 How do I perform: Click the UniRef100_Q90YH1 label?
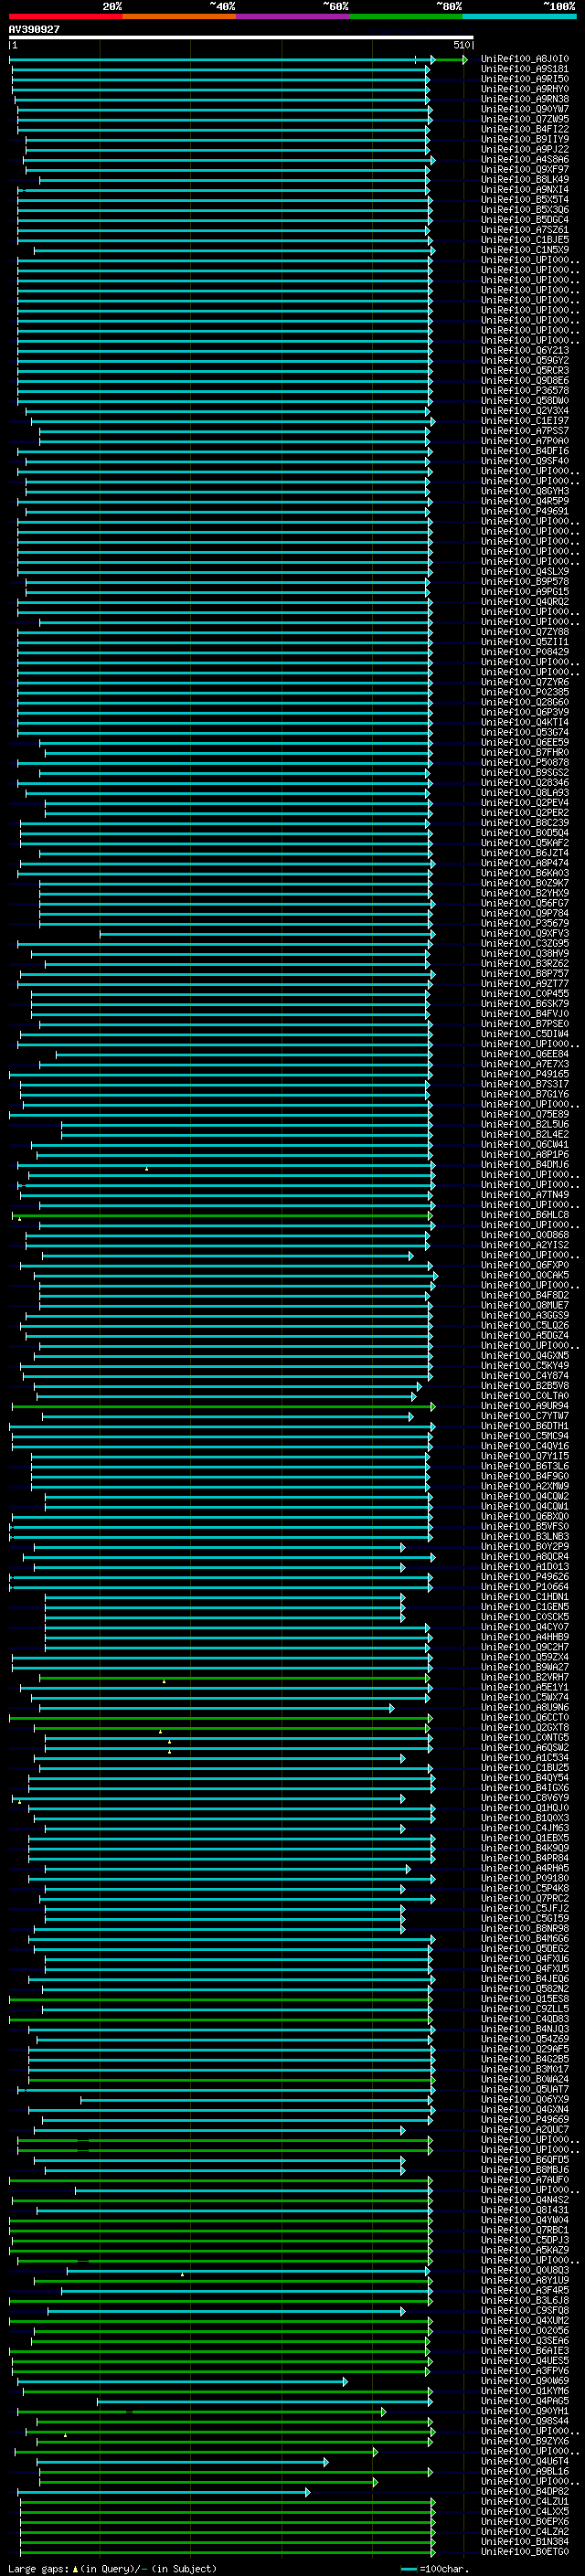pos(525,2410)
